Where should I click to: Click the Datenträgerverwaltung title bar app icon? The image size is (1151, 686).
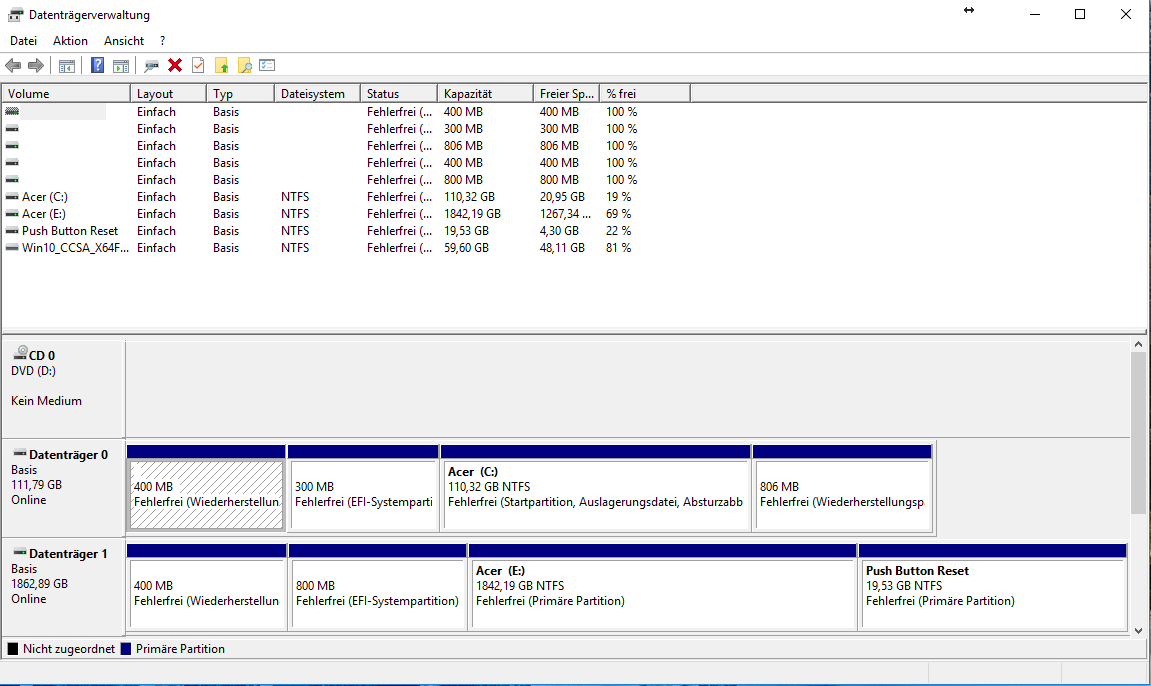[x=15, y=15]
